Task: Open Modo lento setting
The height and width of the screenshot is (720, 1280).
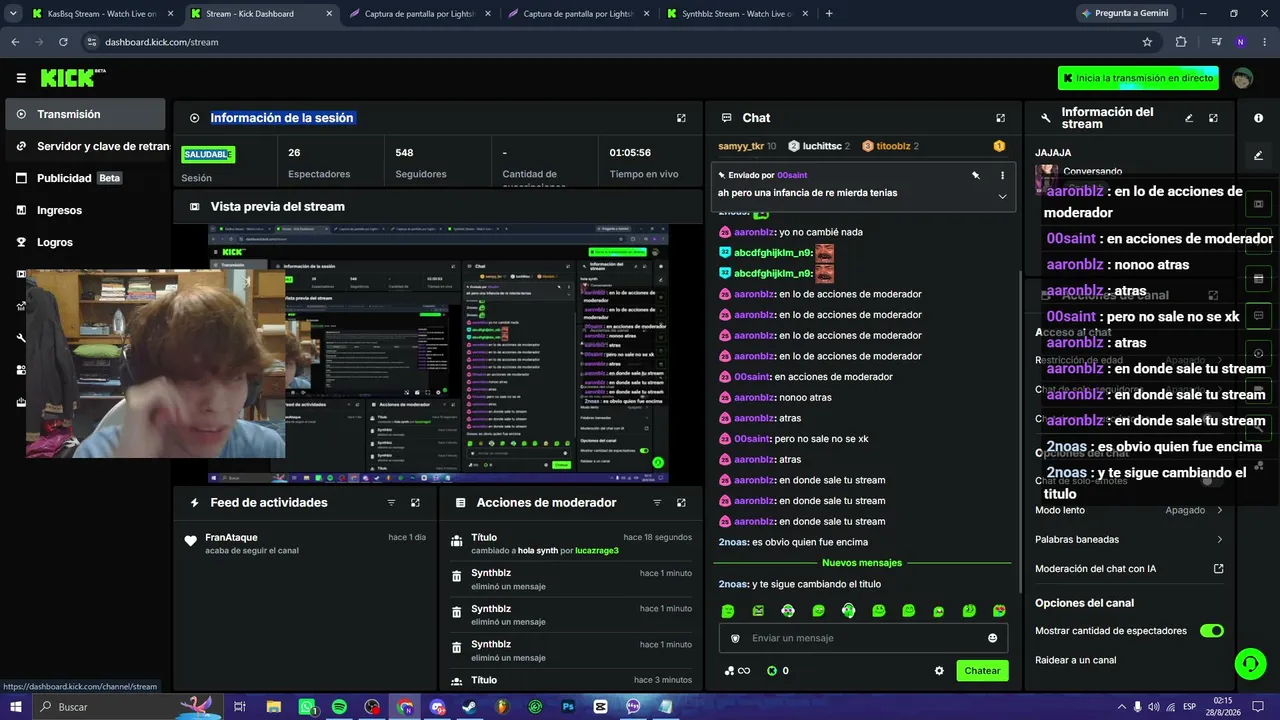Action: click(x=1129, y=510)
